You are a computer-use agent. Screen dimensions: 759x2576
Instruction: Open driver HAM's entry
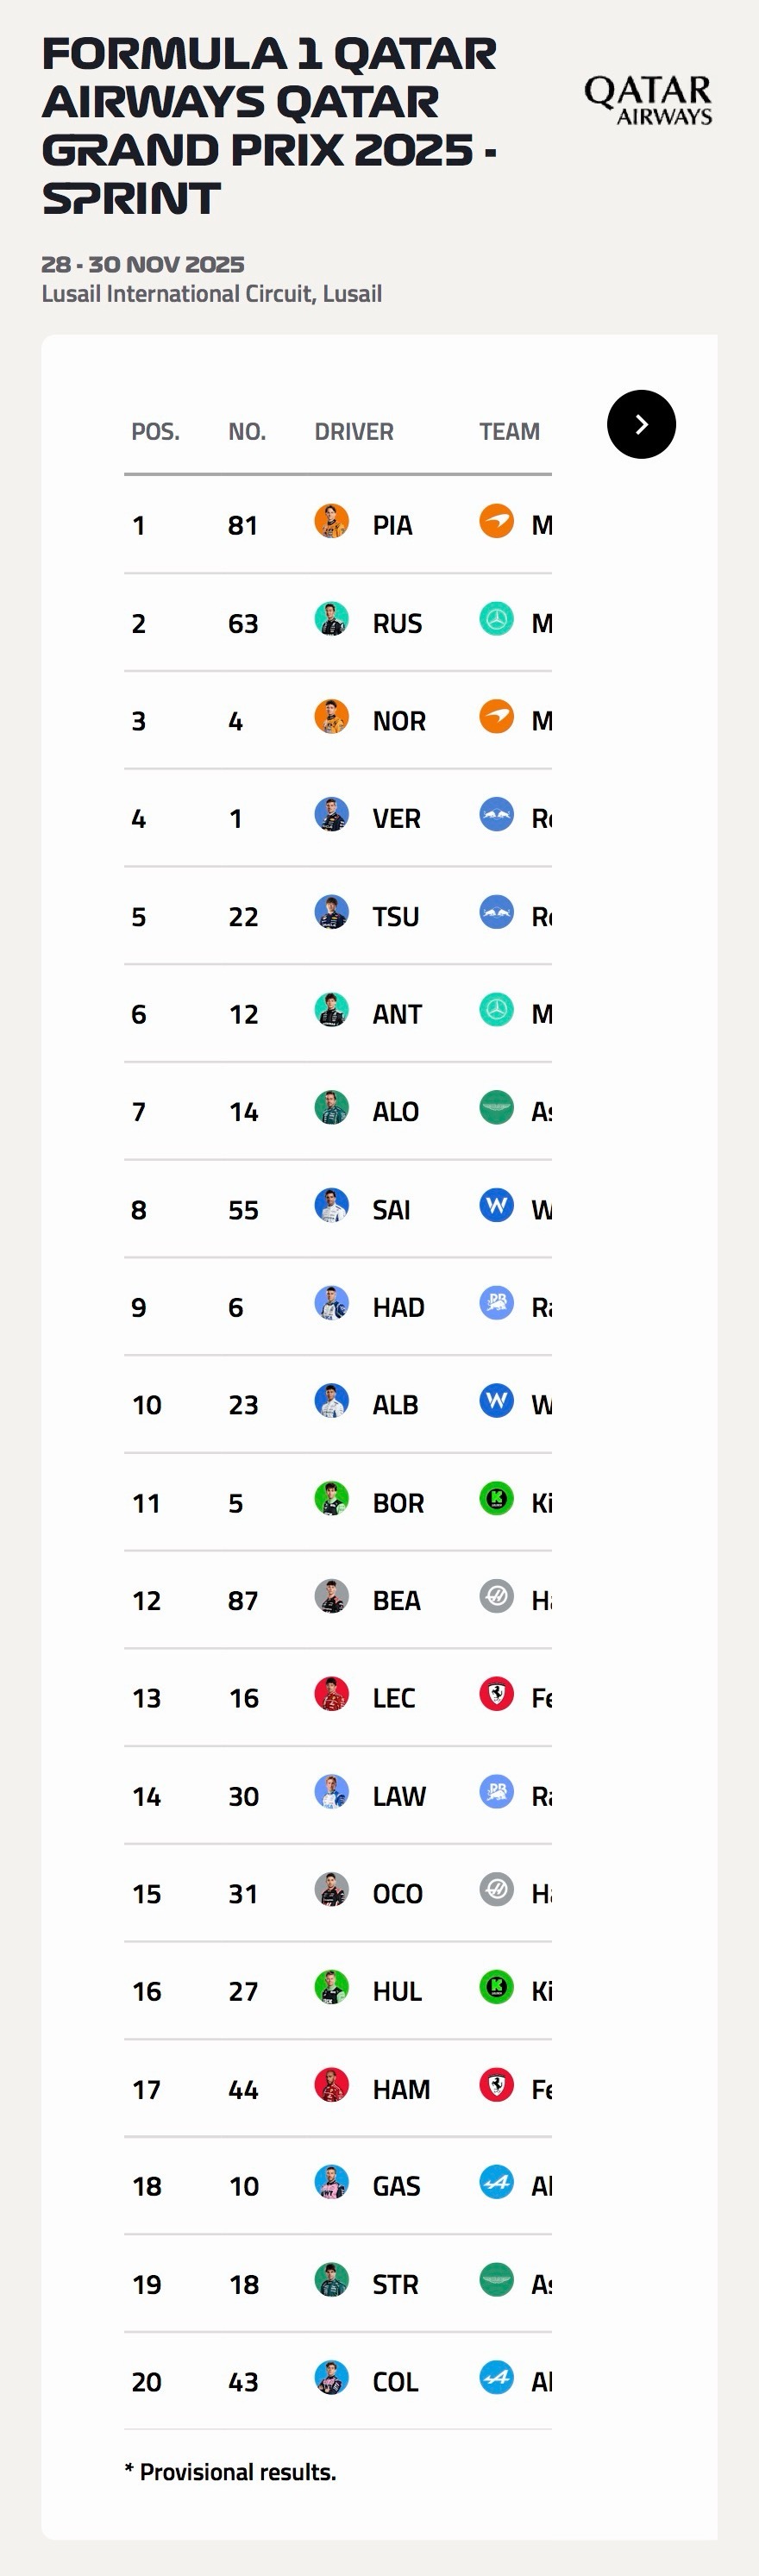[x=401, y=2089]
